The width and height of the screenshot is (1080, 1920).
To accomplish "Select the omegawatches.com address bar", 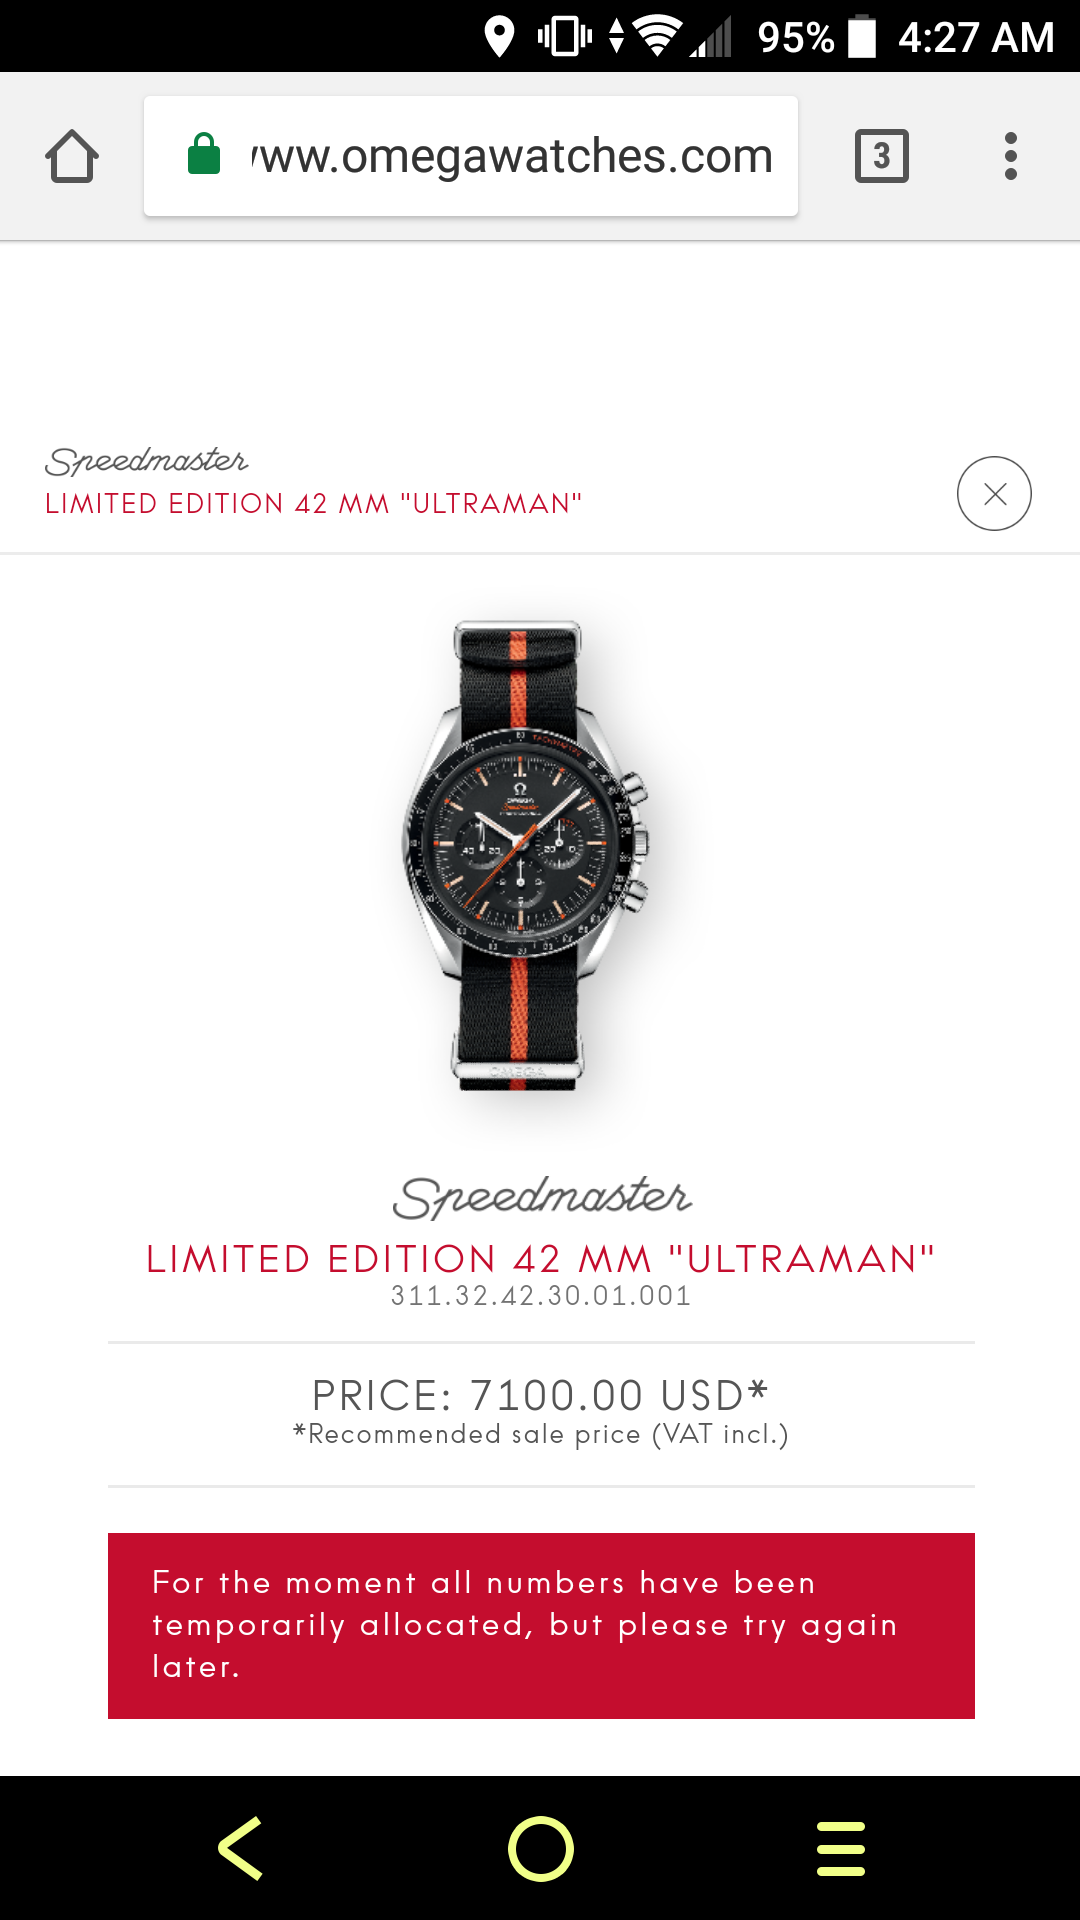I will pyautogui.click(x=471, y=156).
